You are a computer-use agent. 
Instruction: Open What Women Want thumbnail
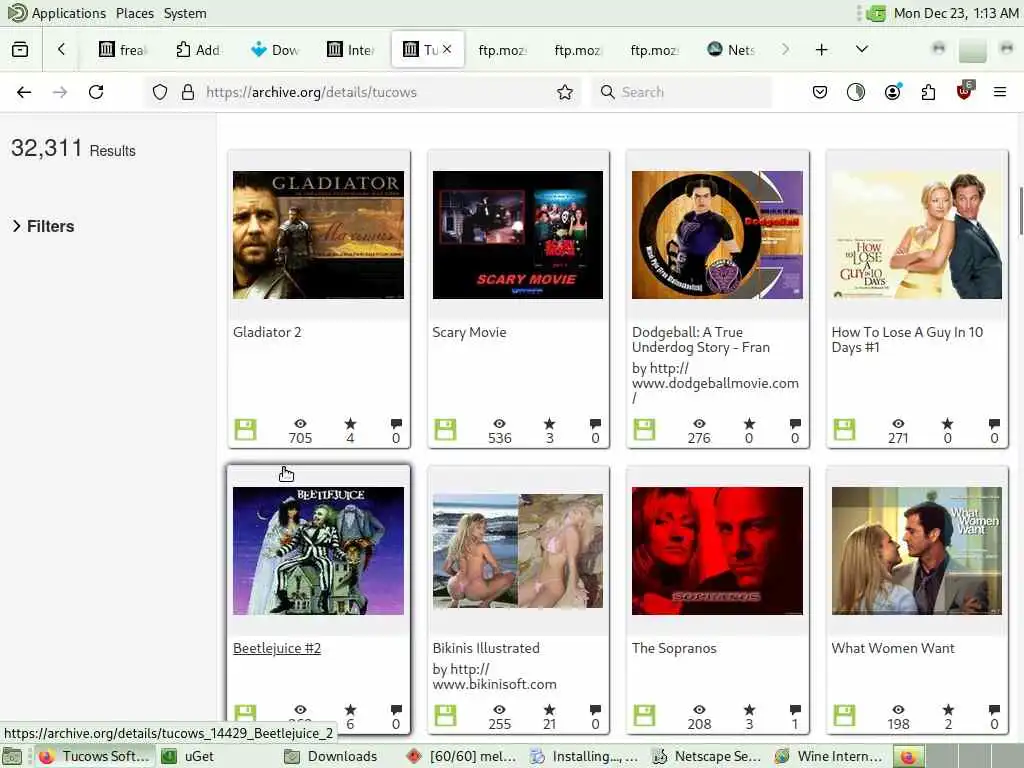[x=917, y=551]
